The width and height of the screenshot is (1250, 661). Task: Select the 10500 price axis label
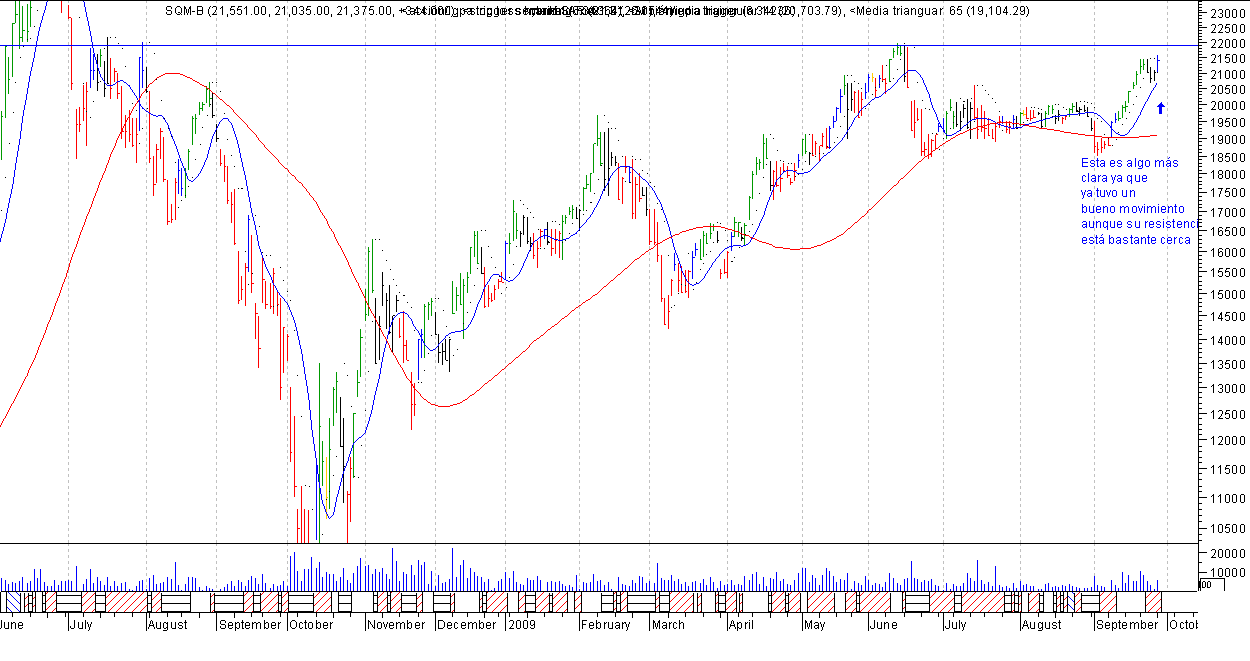pyautogui.click(x=1226, y=531)
